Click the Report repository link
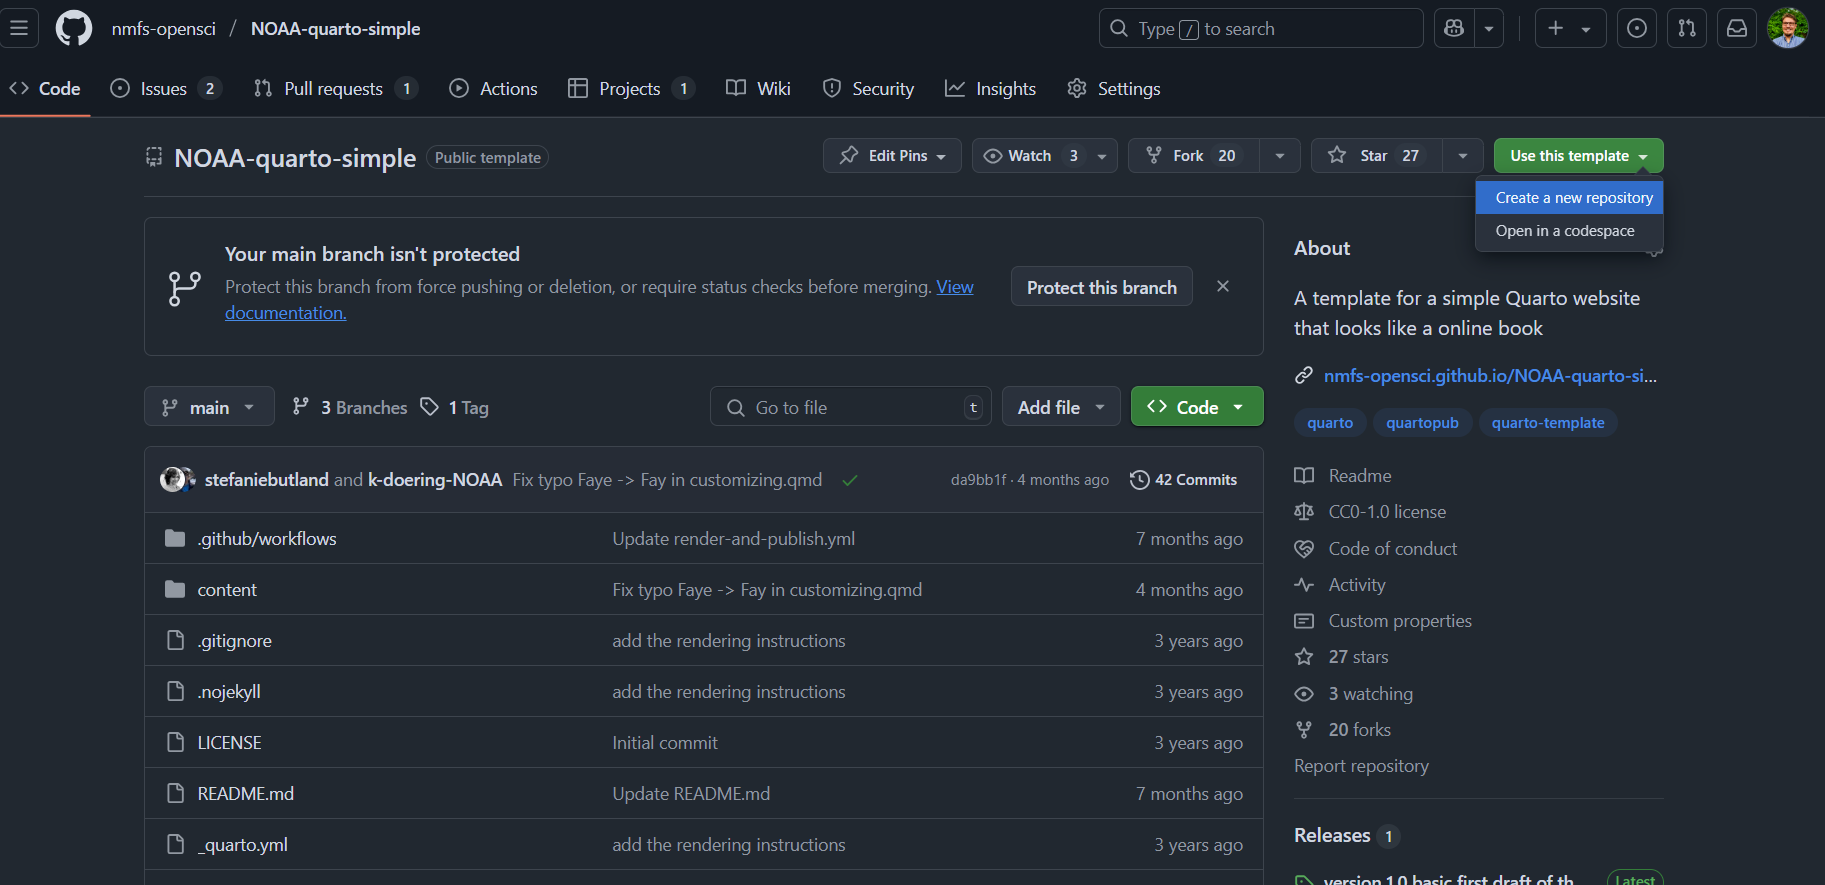The width and height of the screenshot is (1825, 885). pyautogui.click(x=1361, y=766)
